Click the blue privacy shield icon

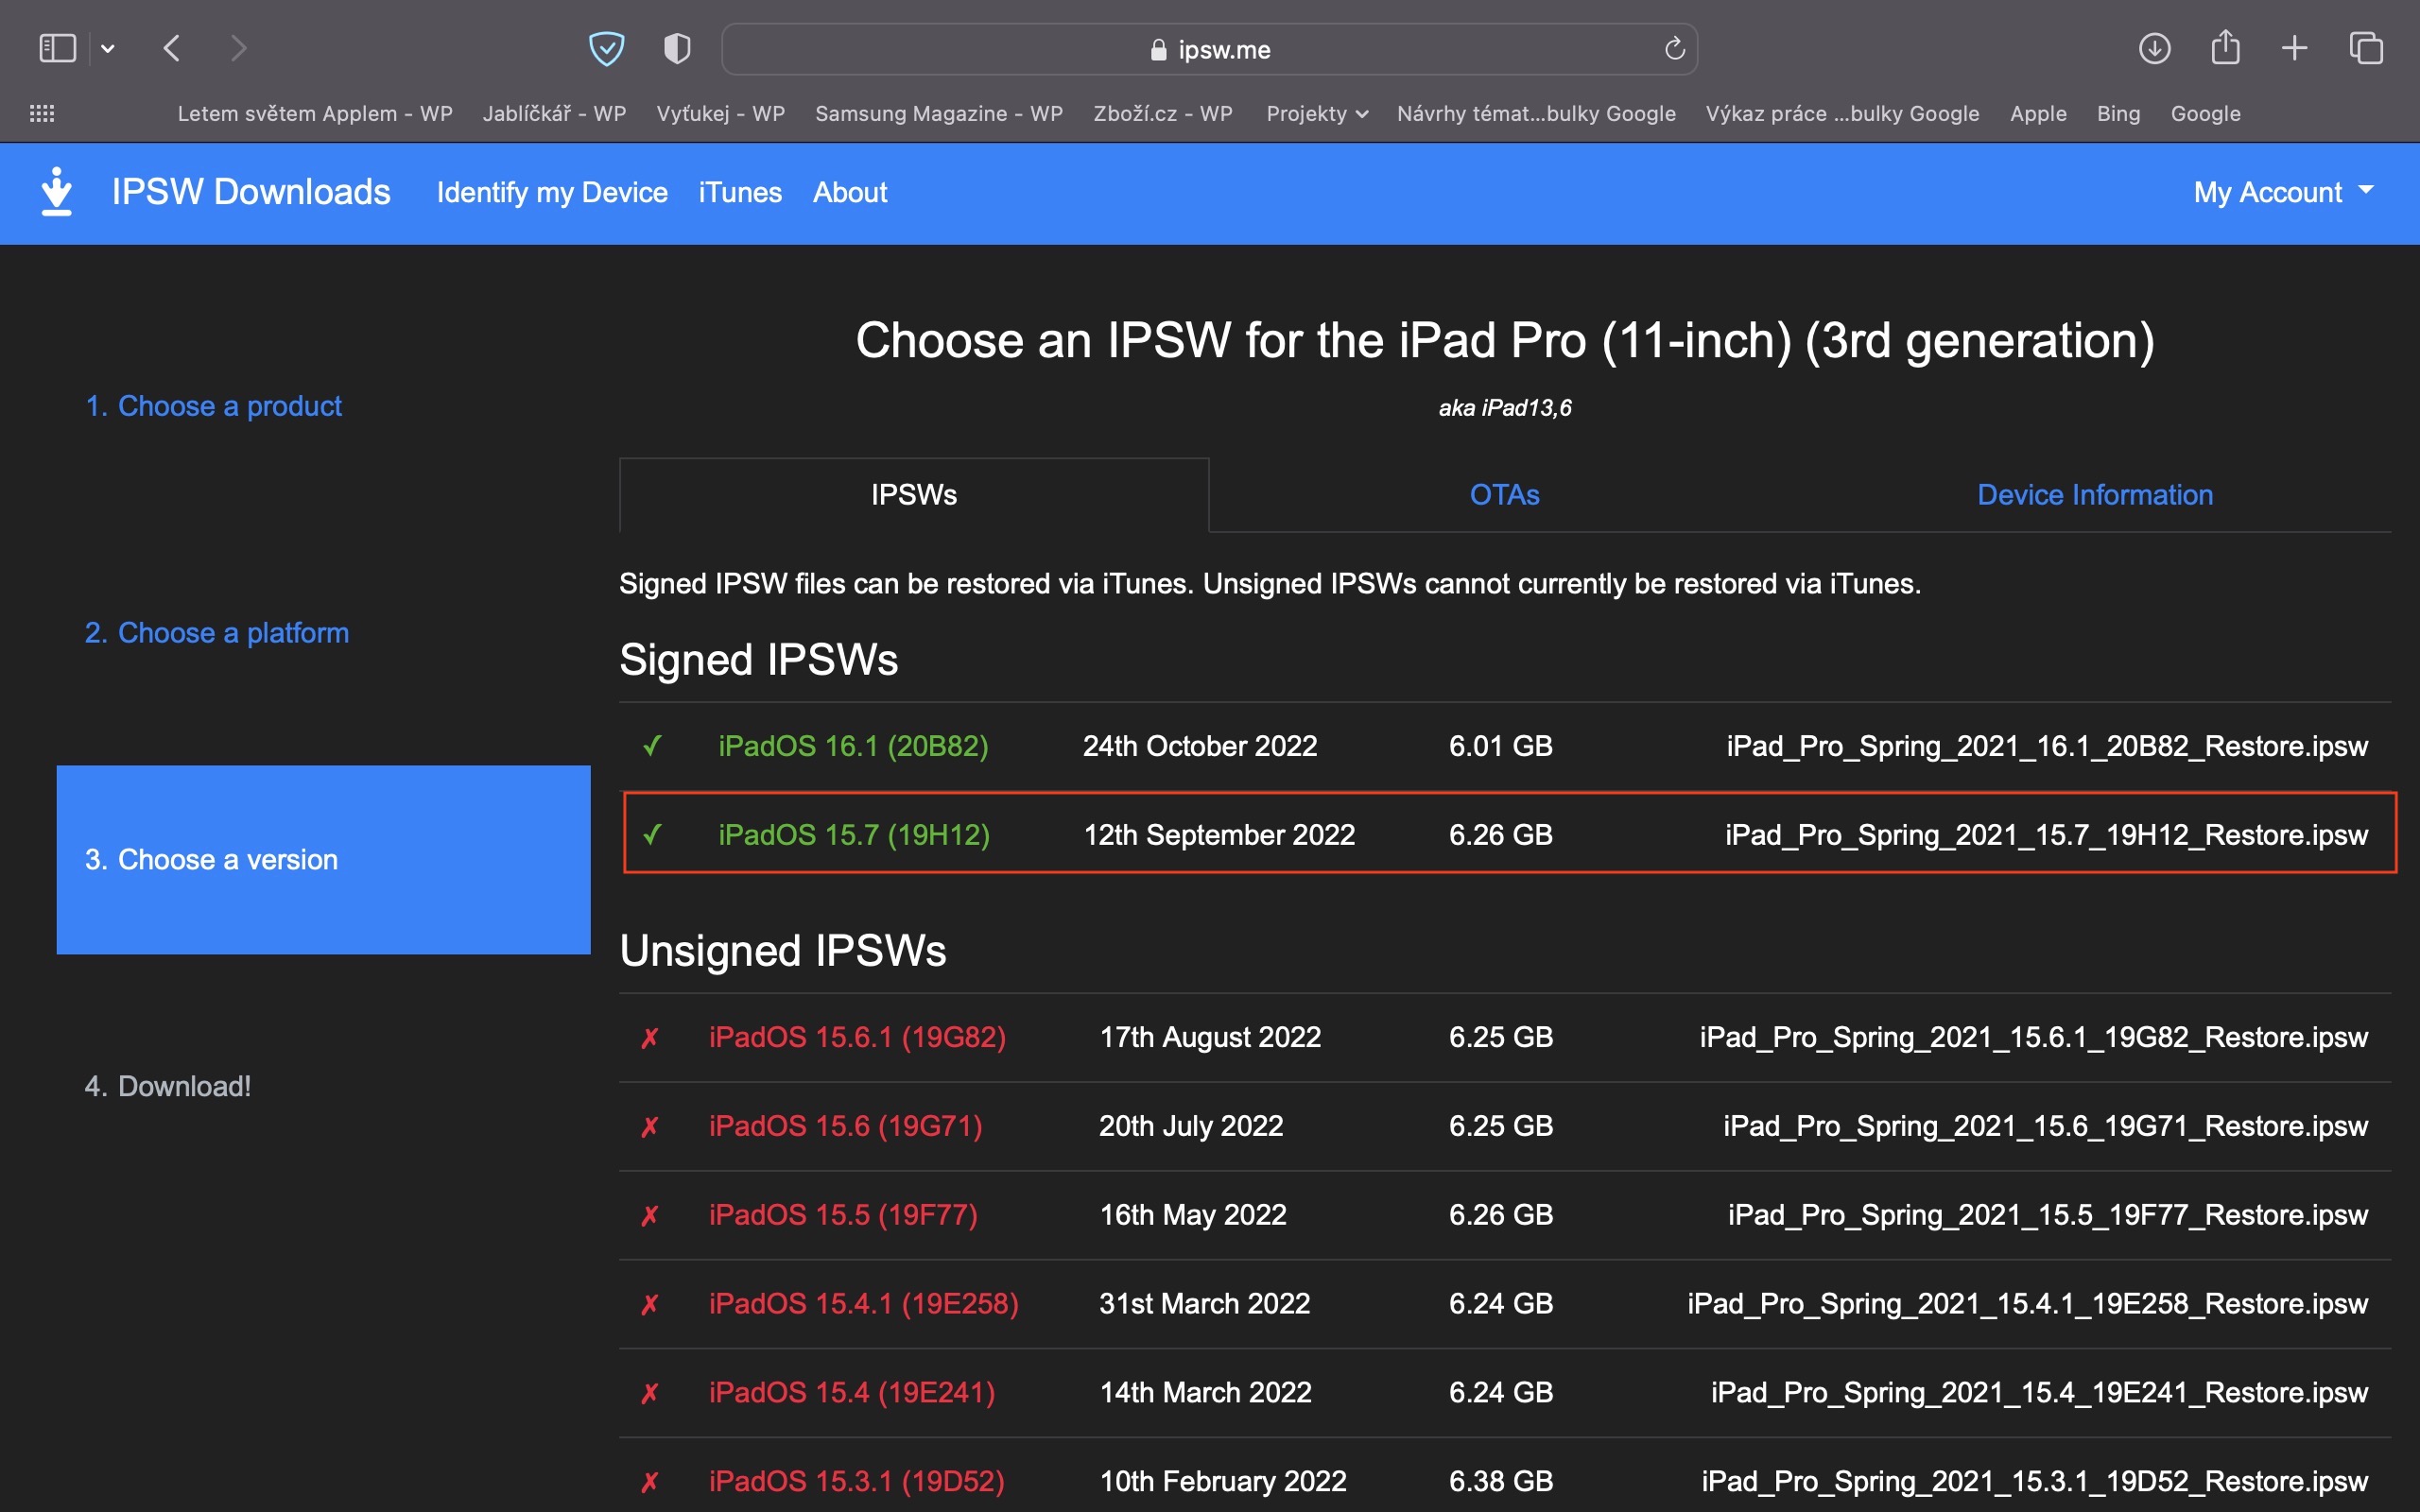pos(606,48)
